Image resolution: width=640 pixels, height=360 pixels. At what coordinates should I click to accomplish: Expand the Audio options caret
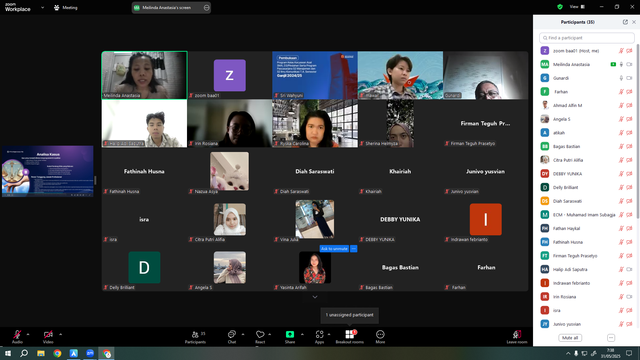[28, 334]
